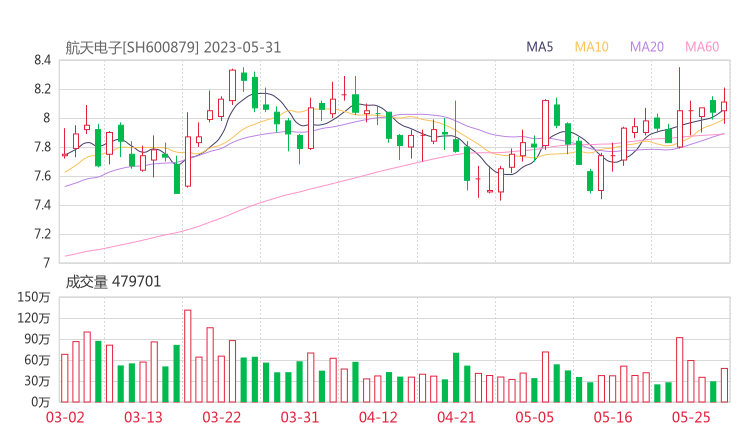The image size is (740, 440).
Task: Click the 8.2 price axis label
Action: coord(42,89)
